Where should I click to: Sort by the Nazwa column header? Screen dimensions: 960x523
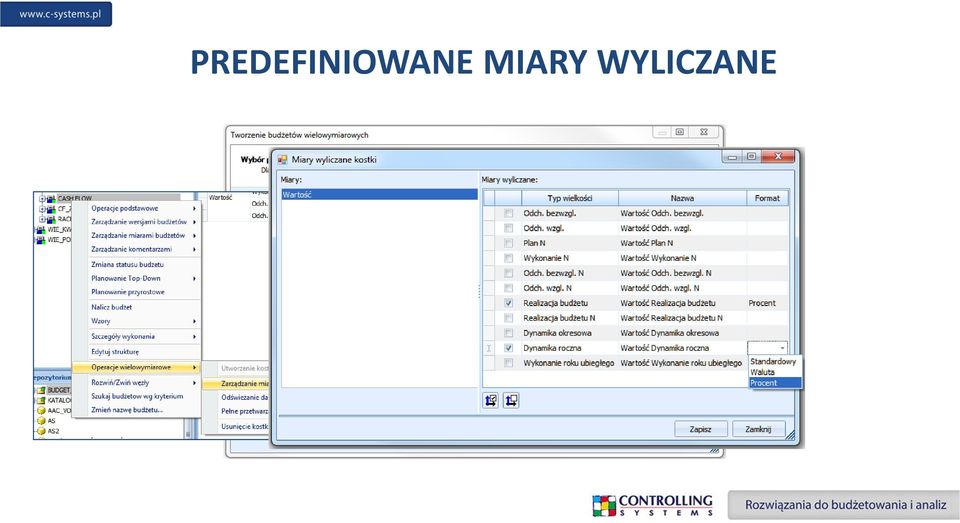682,198
